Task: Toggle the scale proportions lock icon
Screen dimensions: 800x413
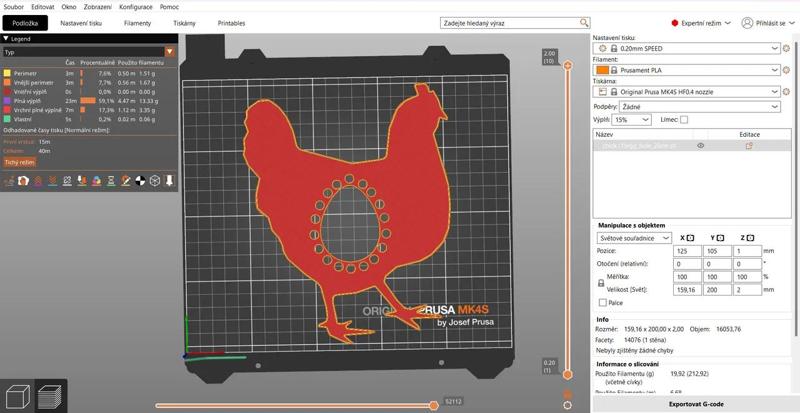Action: 601,283
